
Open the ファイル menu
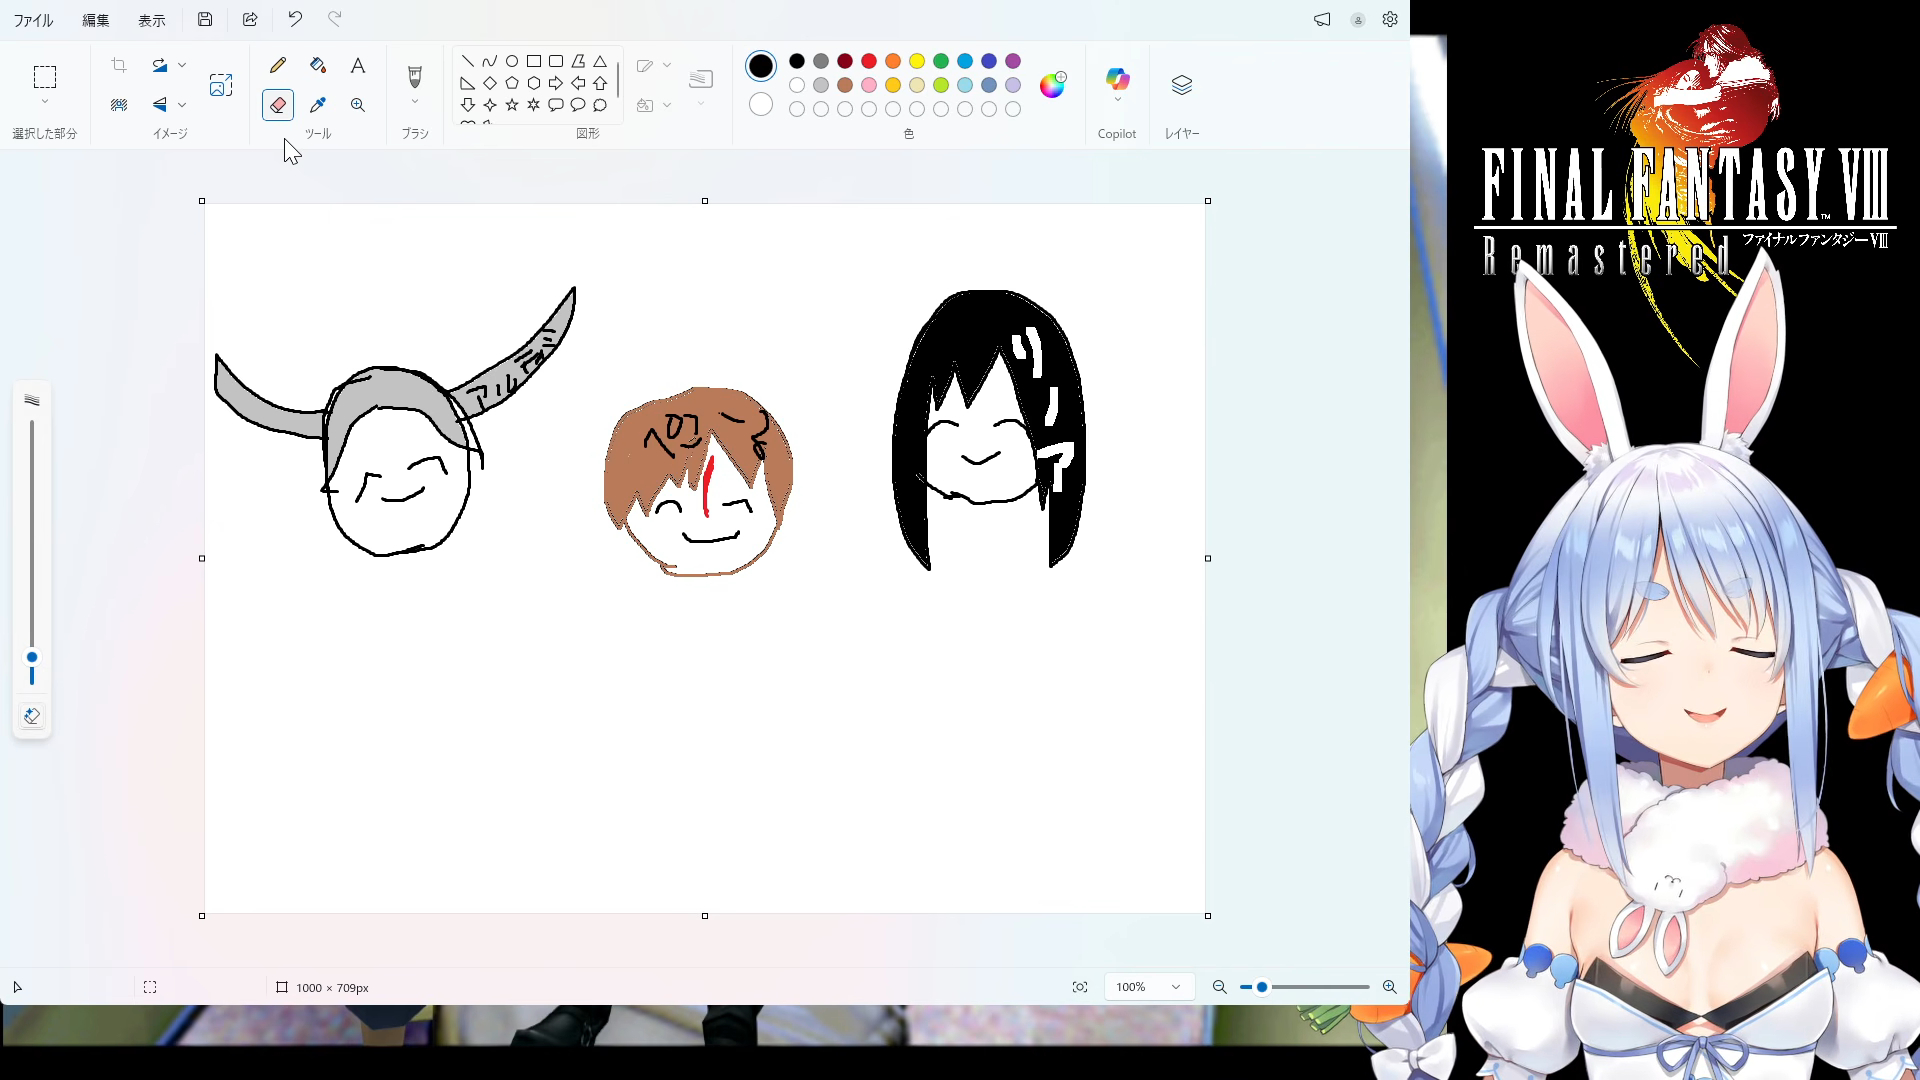(x=33, y=20)
